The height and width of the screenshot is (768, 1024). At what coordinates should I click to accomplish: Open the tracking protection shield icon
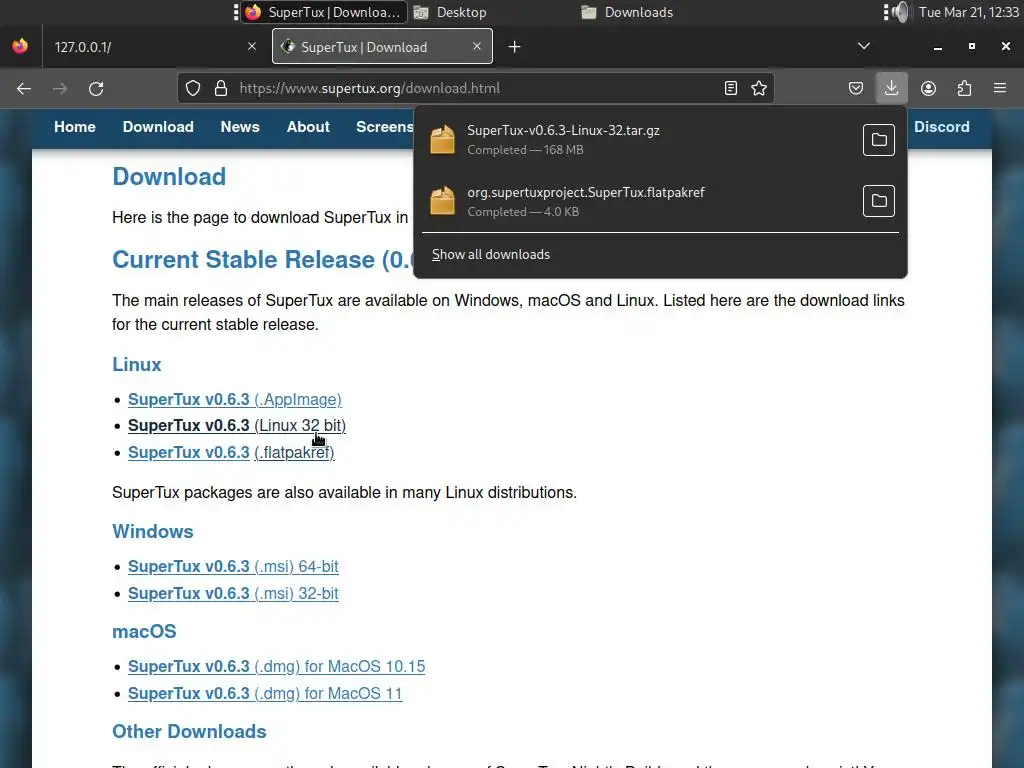pyautogui.click(x=193, y=88)
